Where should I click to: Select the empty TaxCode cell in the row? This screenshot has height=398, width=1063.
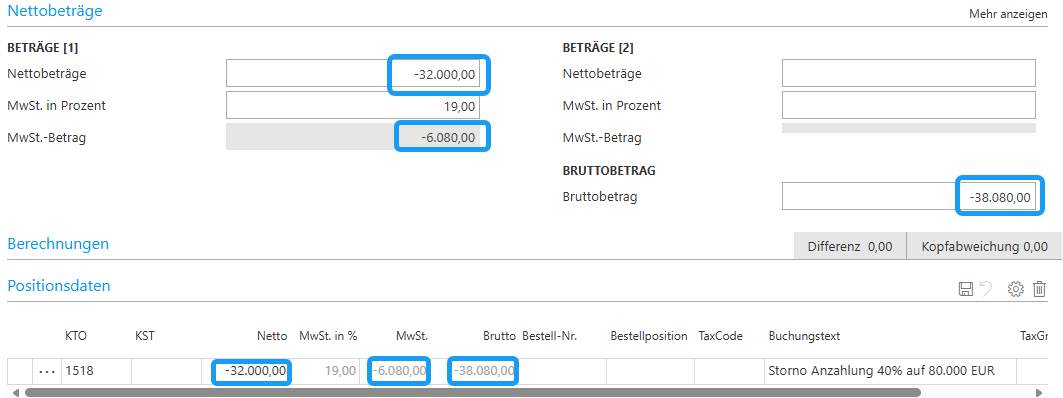pyautogui.click(x=729, y=372)
